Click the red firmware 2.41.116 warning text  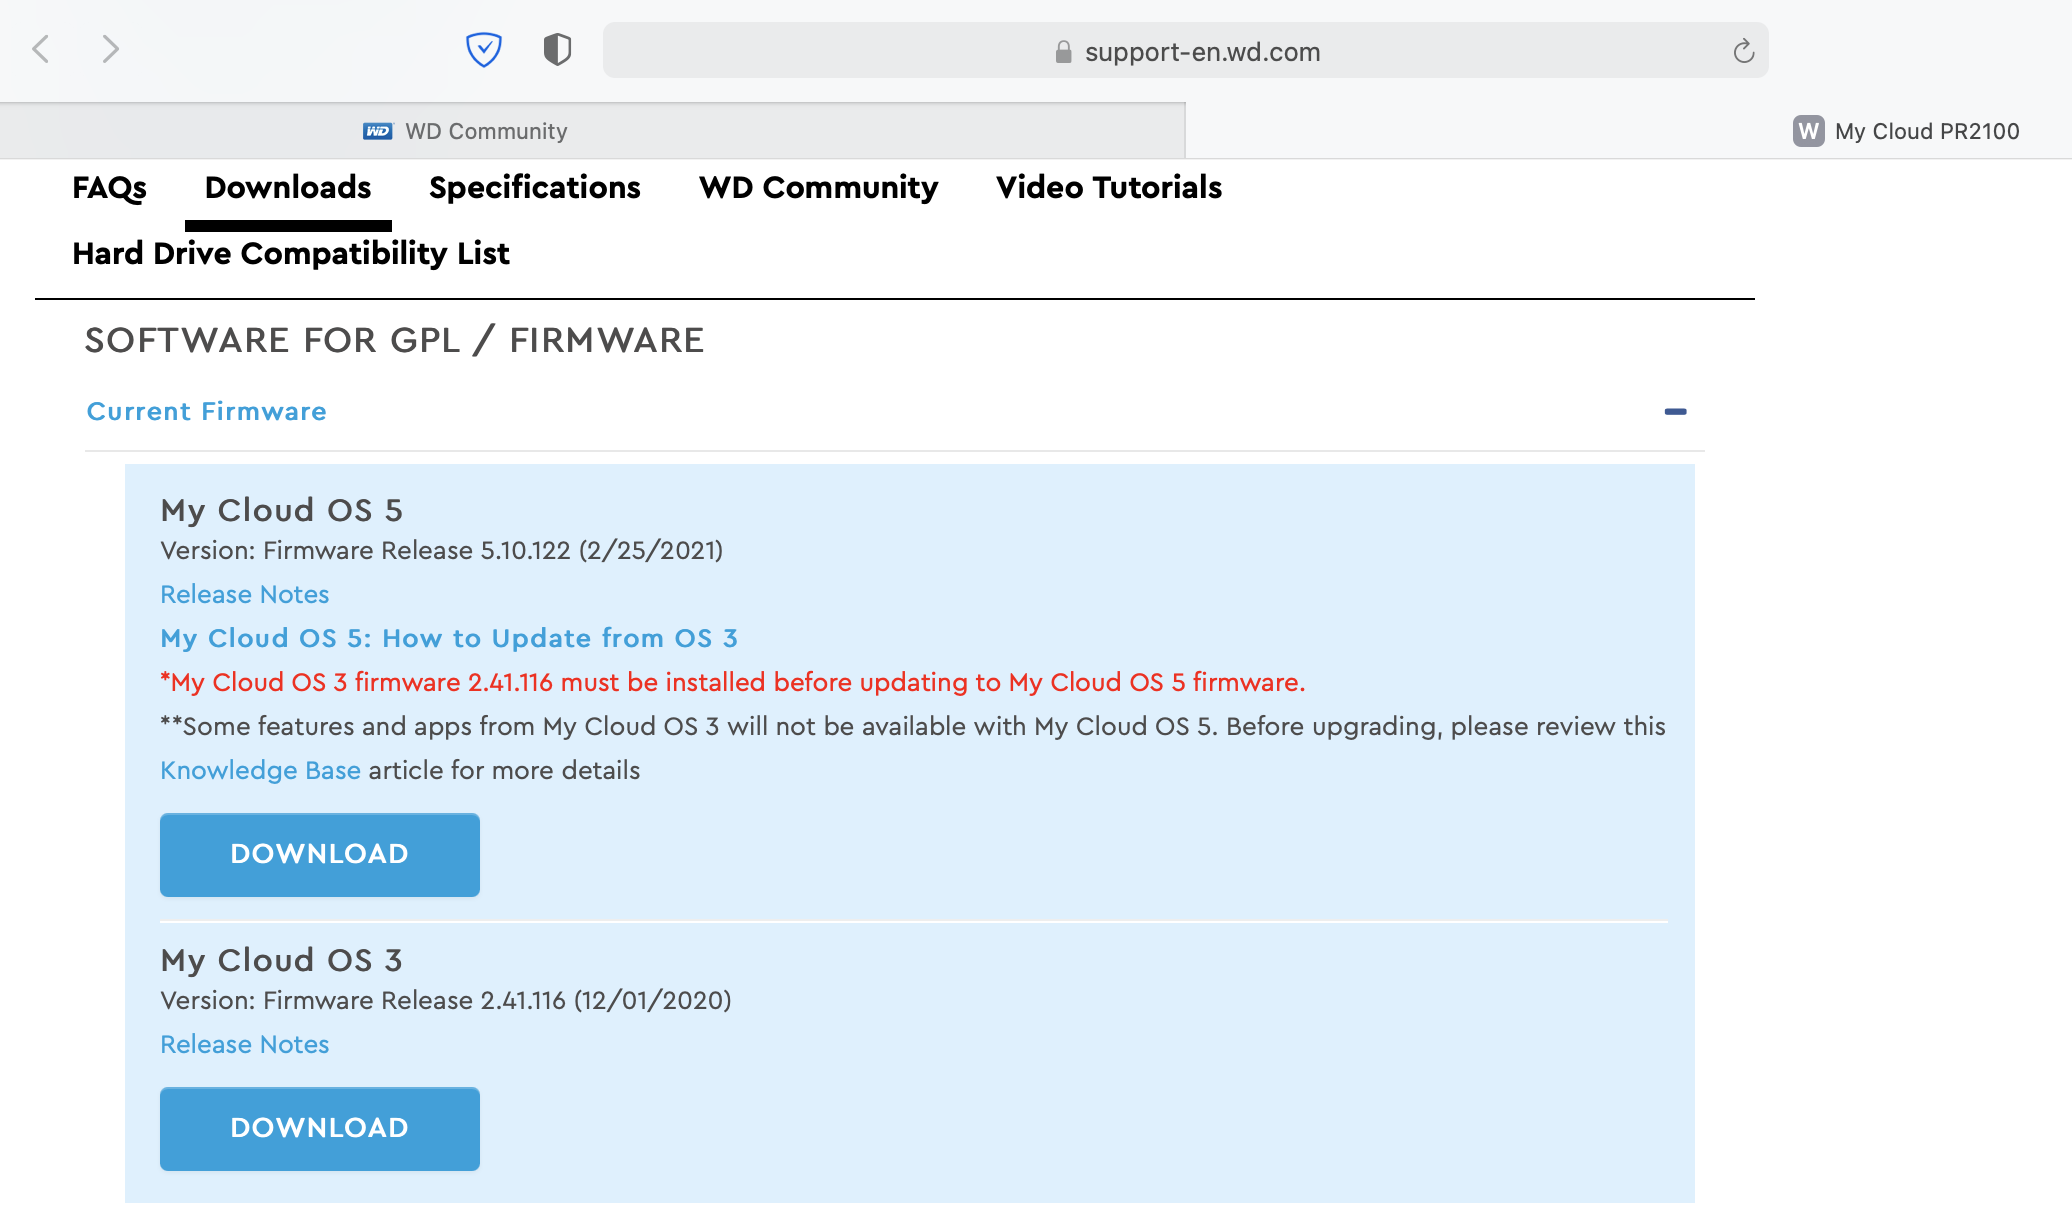tap(733, 682)
